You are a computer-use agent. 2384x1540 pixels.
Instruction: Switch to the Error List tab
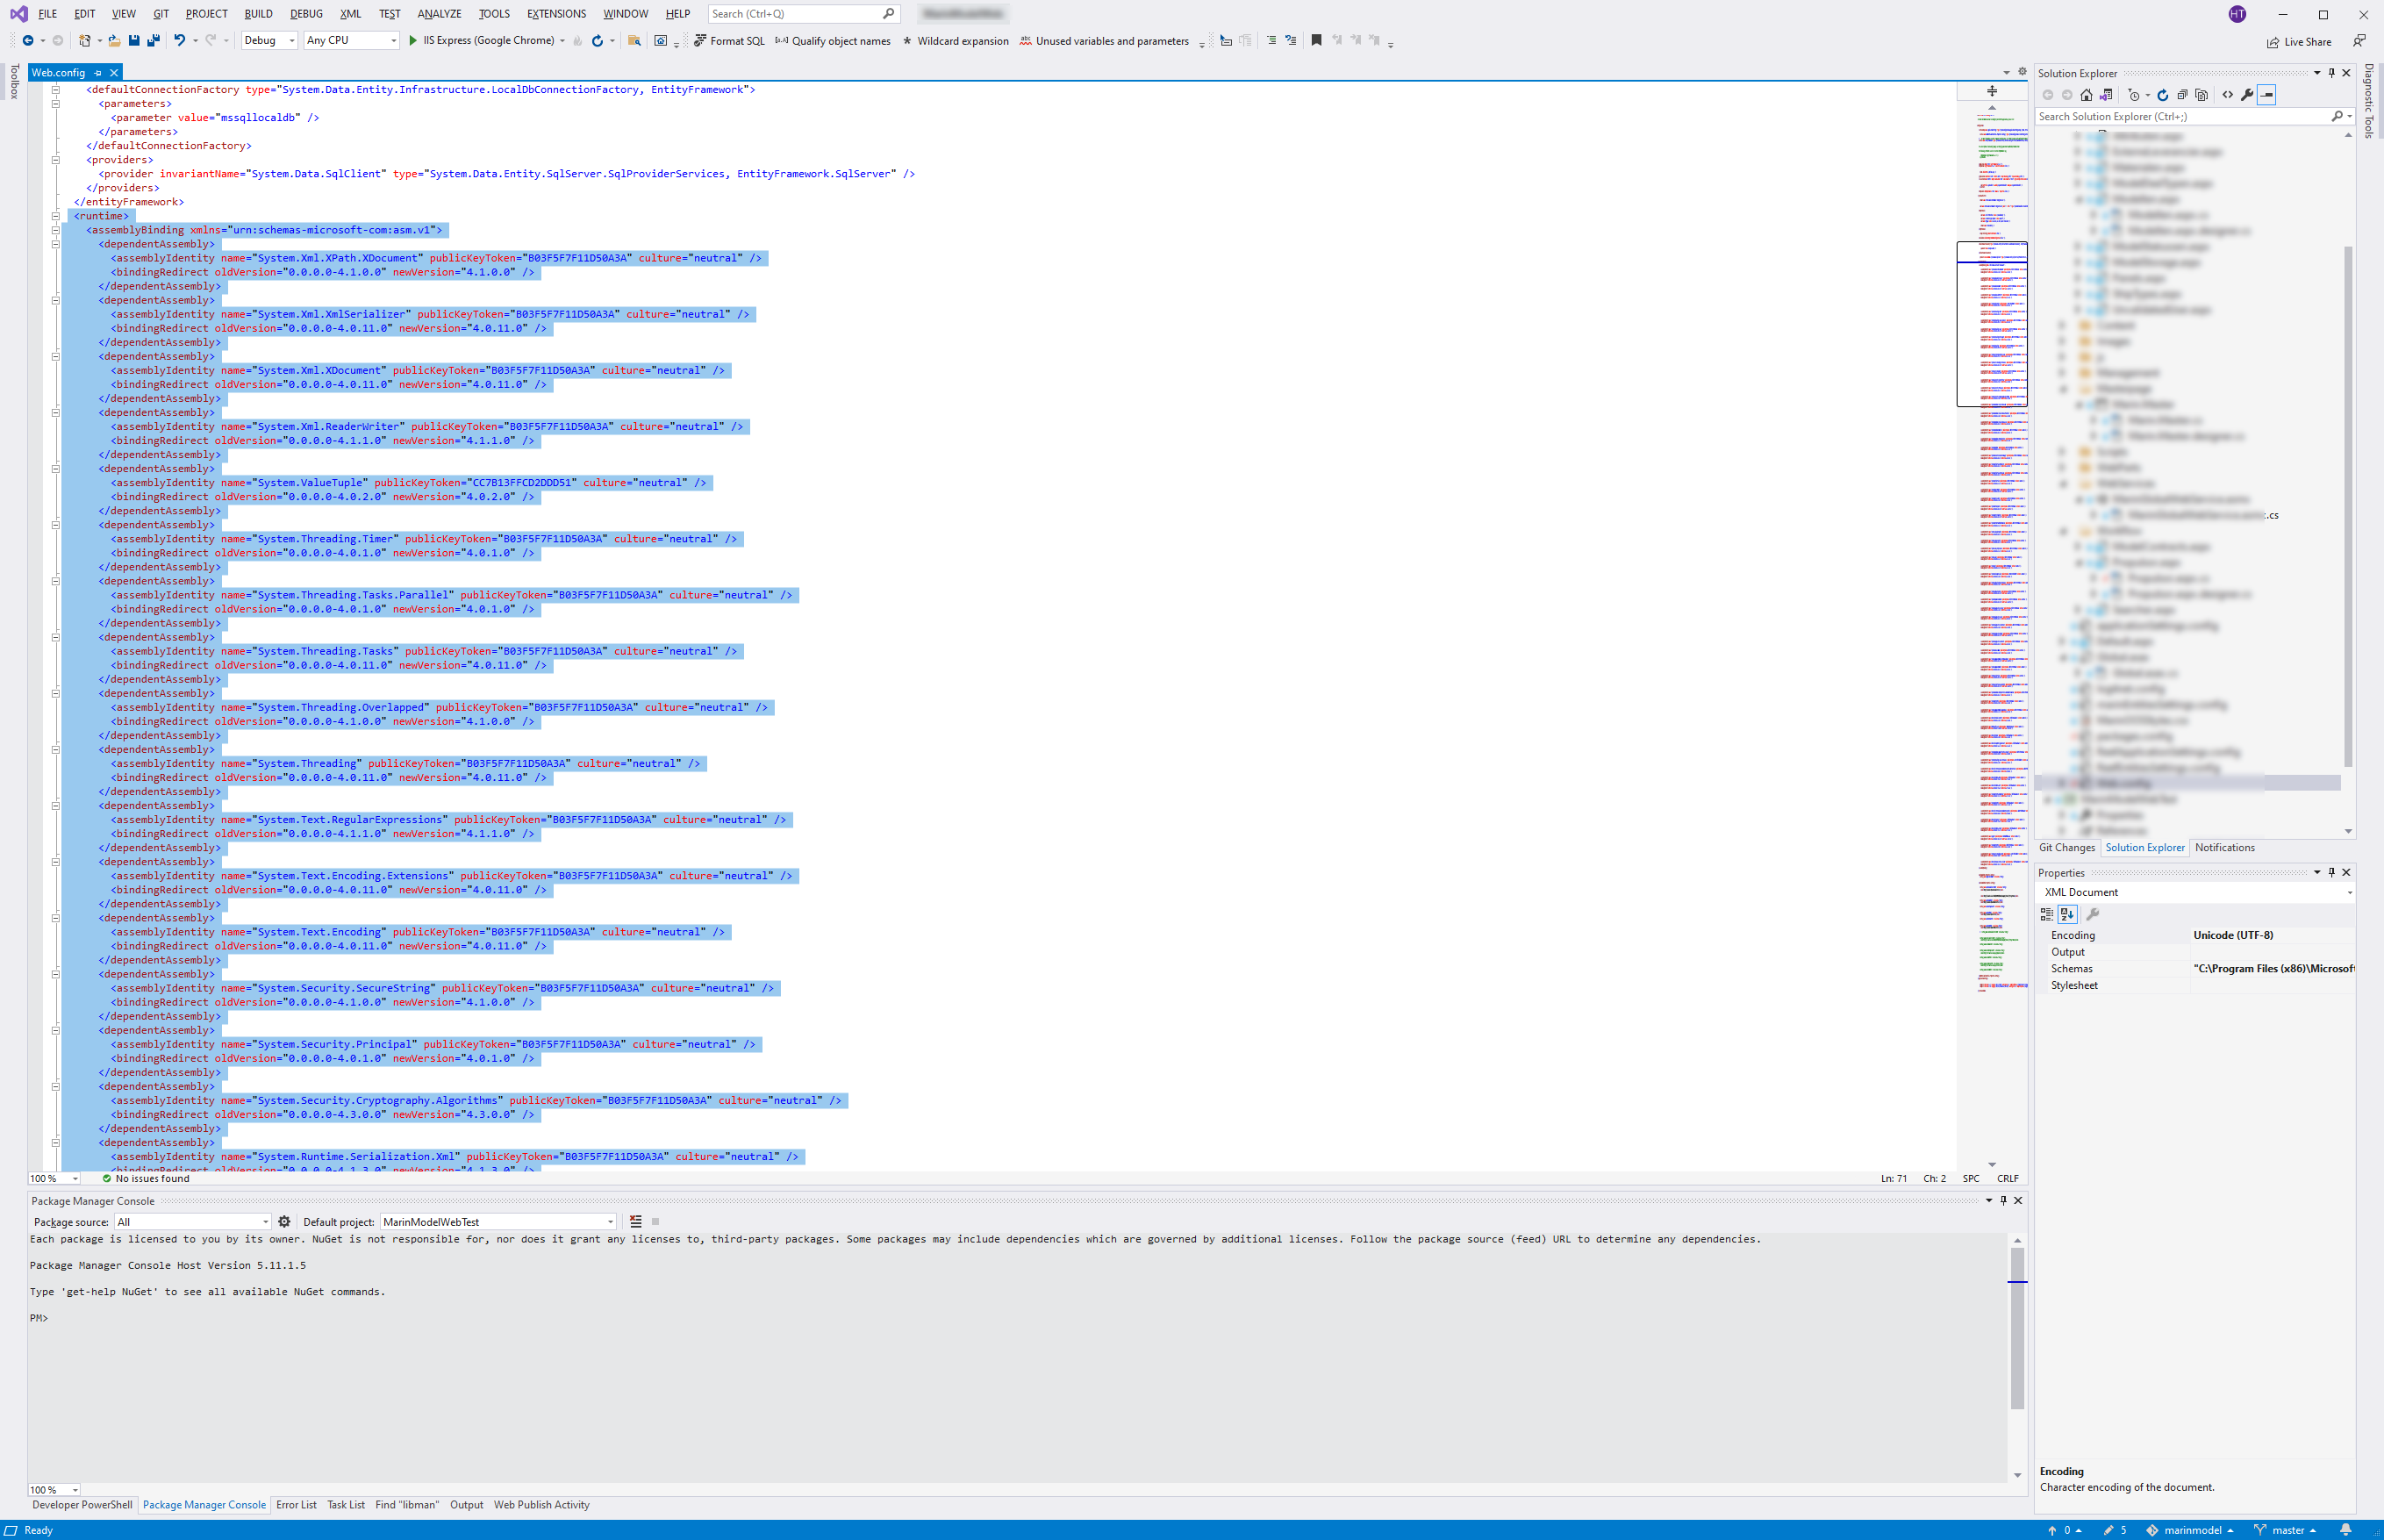(x=296, y=1505)
